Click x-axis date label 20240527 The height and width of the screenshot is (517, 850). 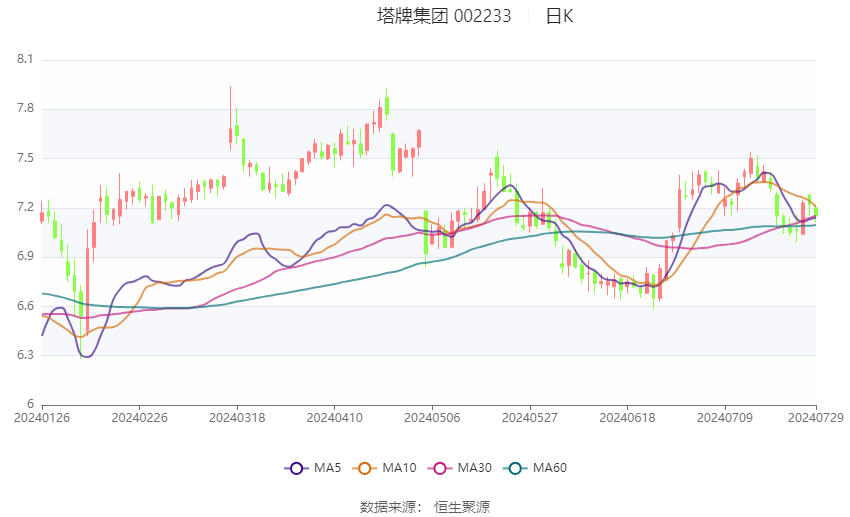tap(530, 418)
